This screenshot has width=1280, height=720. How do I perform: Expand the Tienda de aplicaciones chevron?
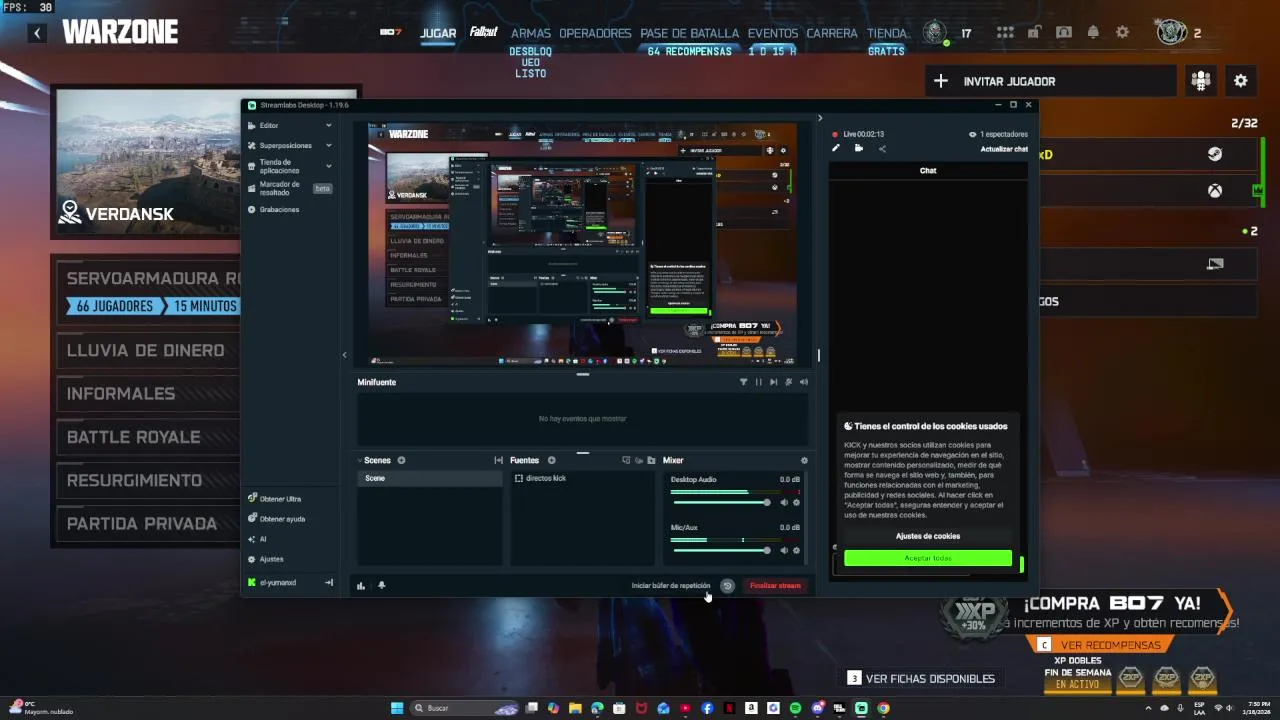pyautogui.click(x=328, y=166)
